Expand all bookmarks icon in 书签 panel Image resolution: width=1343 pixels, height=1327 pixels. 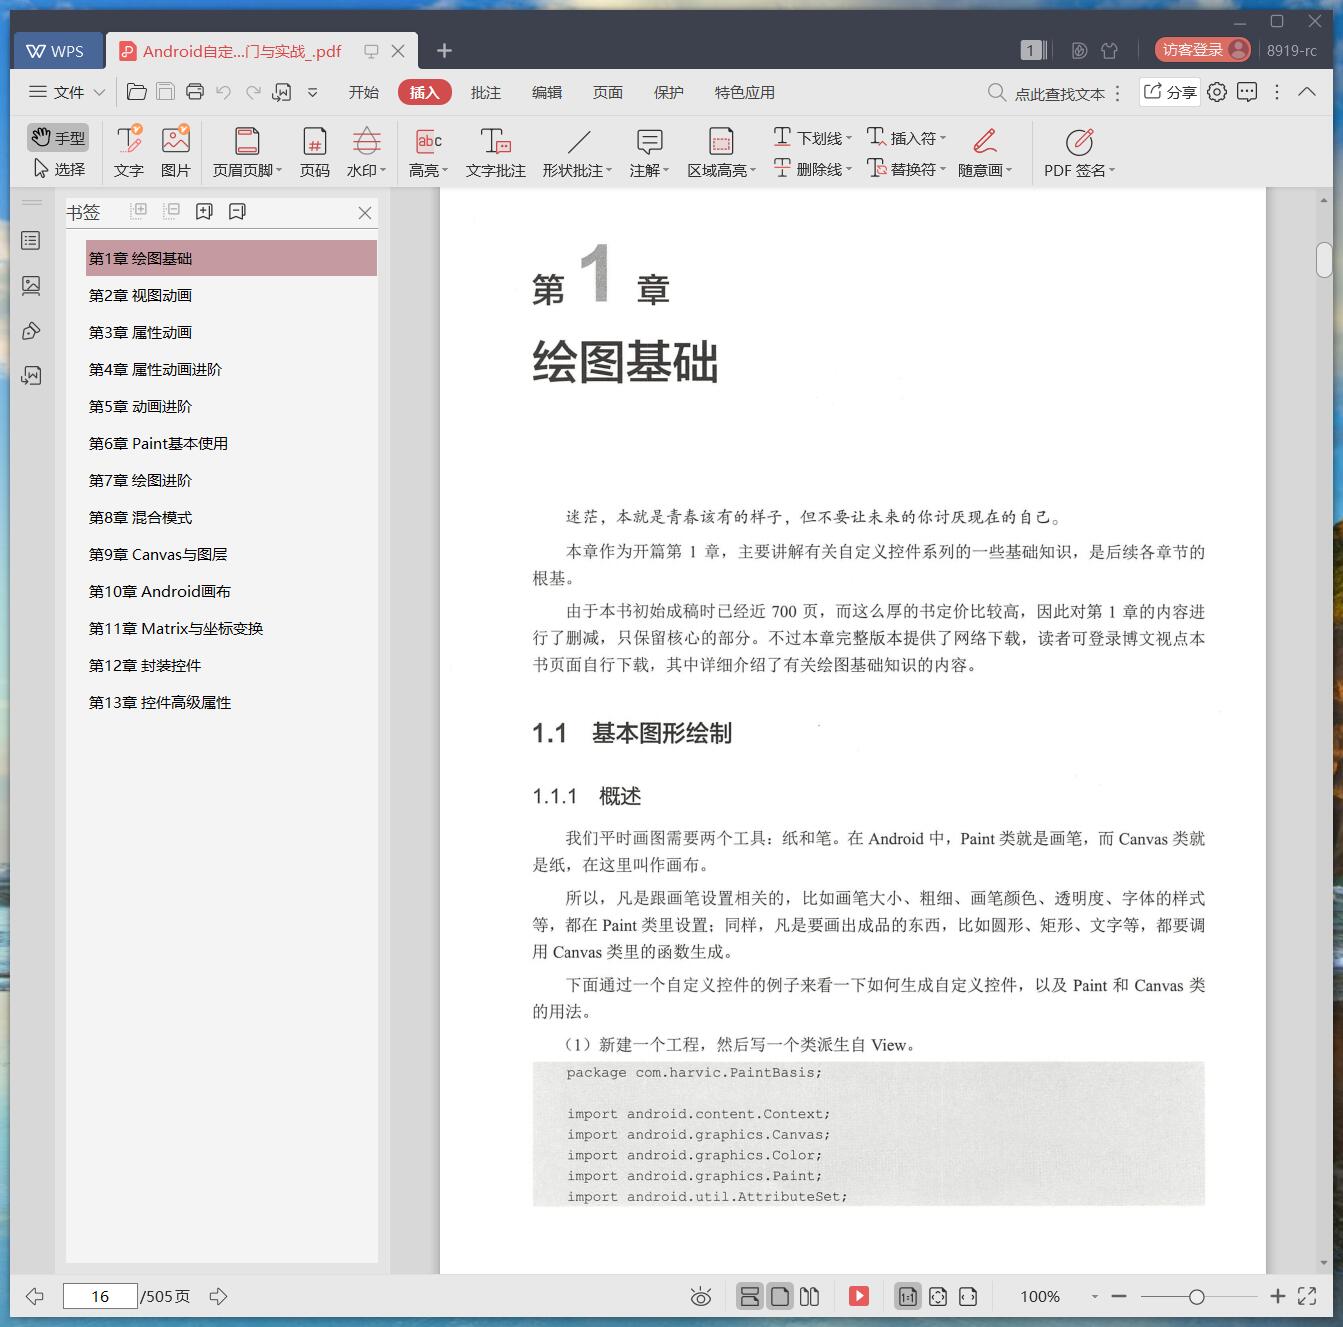[x=139, y=211]
